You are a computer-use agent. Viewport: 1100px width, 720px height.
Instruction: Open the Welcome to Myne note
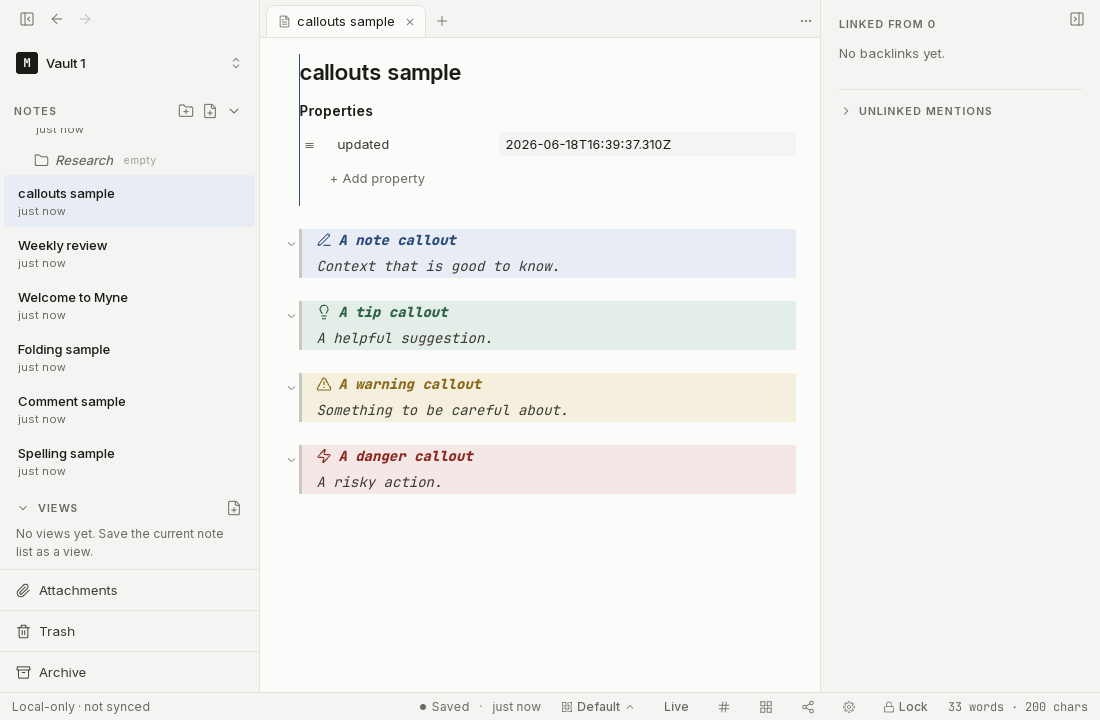click(x=129, y=305)
